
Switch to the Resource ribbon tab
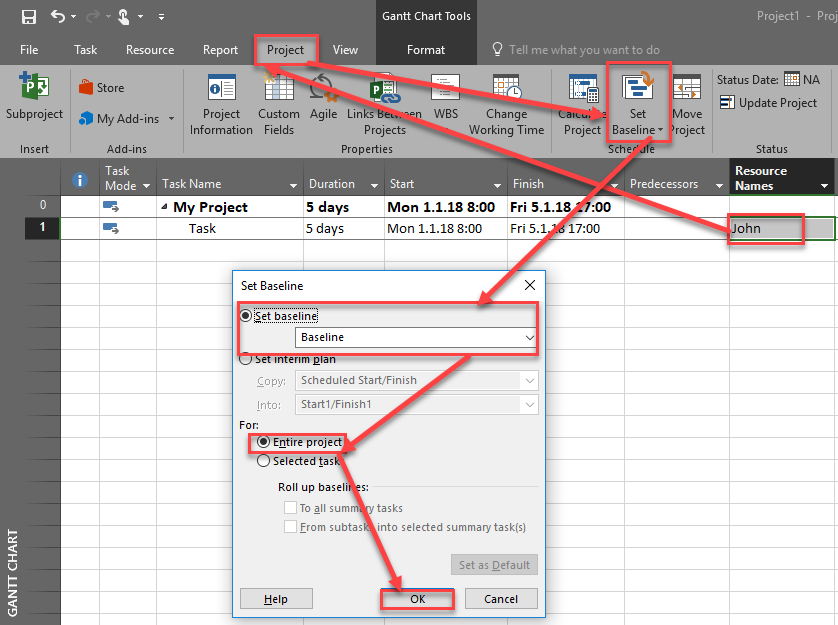tap(150, 50)
